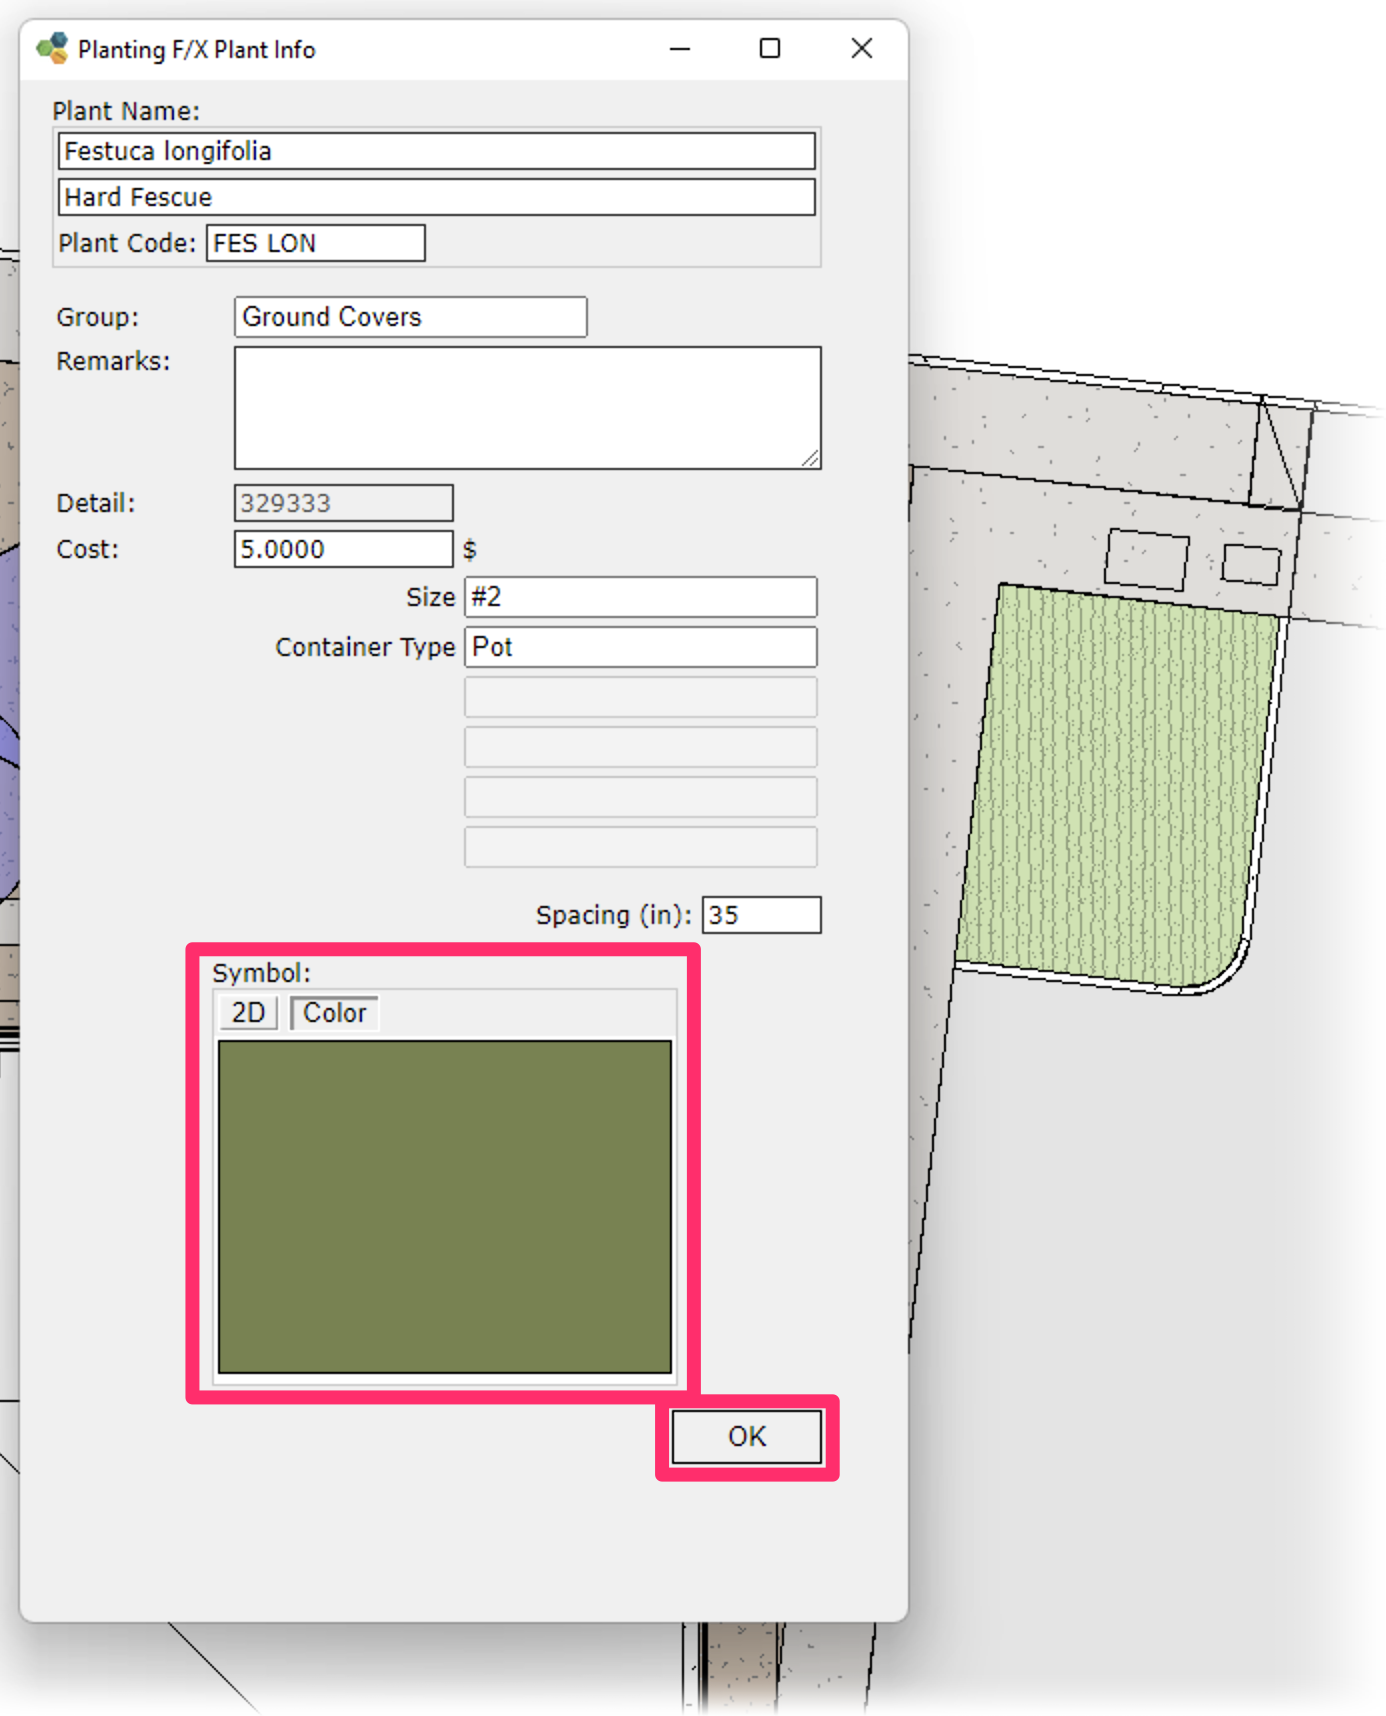Confirm the dialog with OK
The width and height of the screenshot is (1386, 1716).
747,1437
